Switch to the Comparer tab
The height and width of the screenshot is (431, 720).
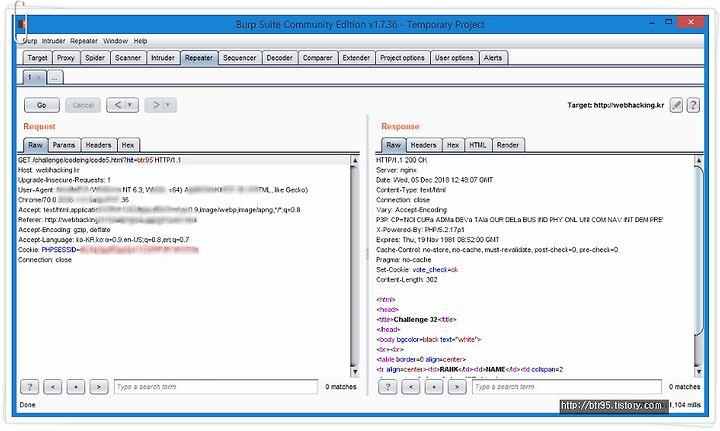pos(318,58)
